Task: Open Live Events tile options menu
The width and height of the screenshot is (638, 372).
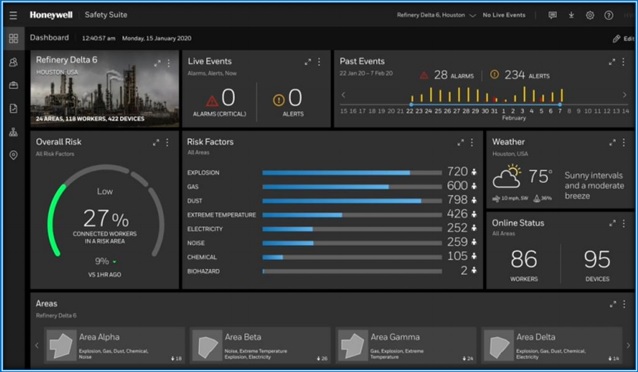Action: [319, 62]
